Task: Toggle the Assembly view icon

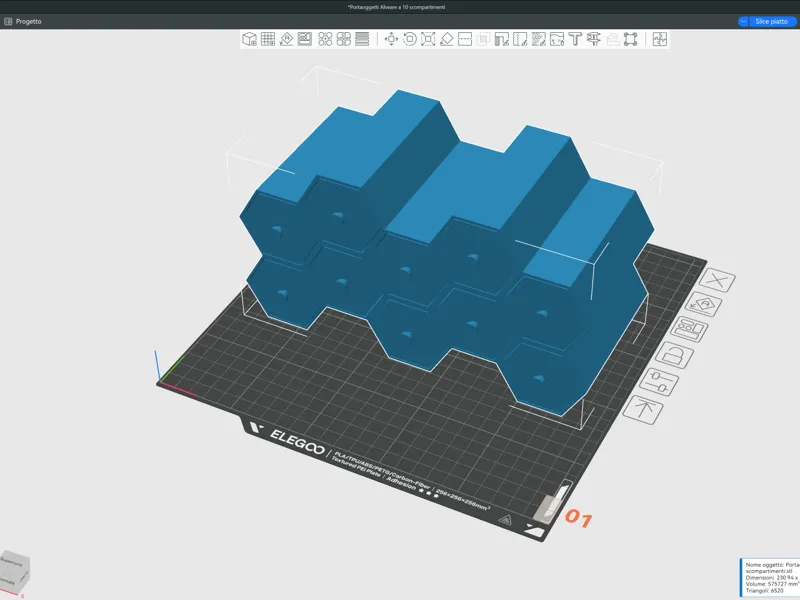Action: tap(660, 39)
